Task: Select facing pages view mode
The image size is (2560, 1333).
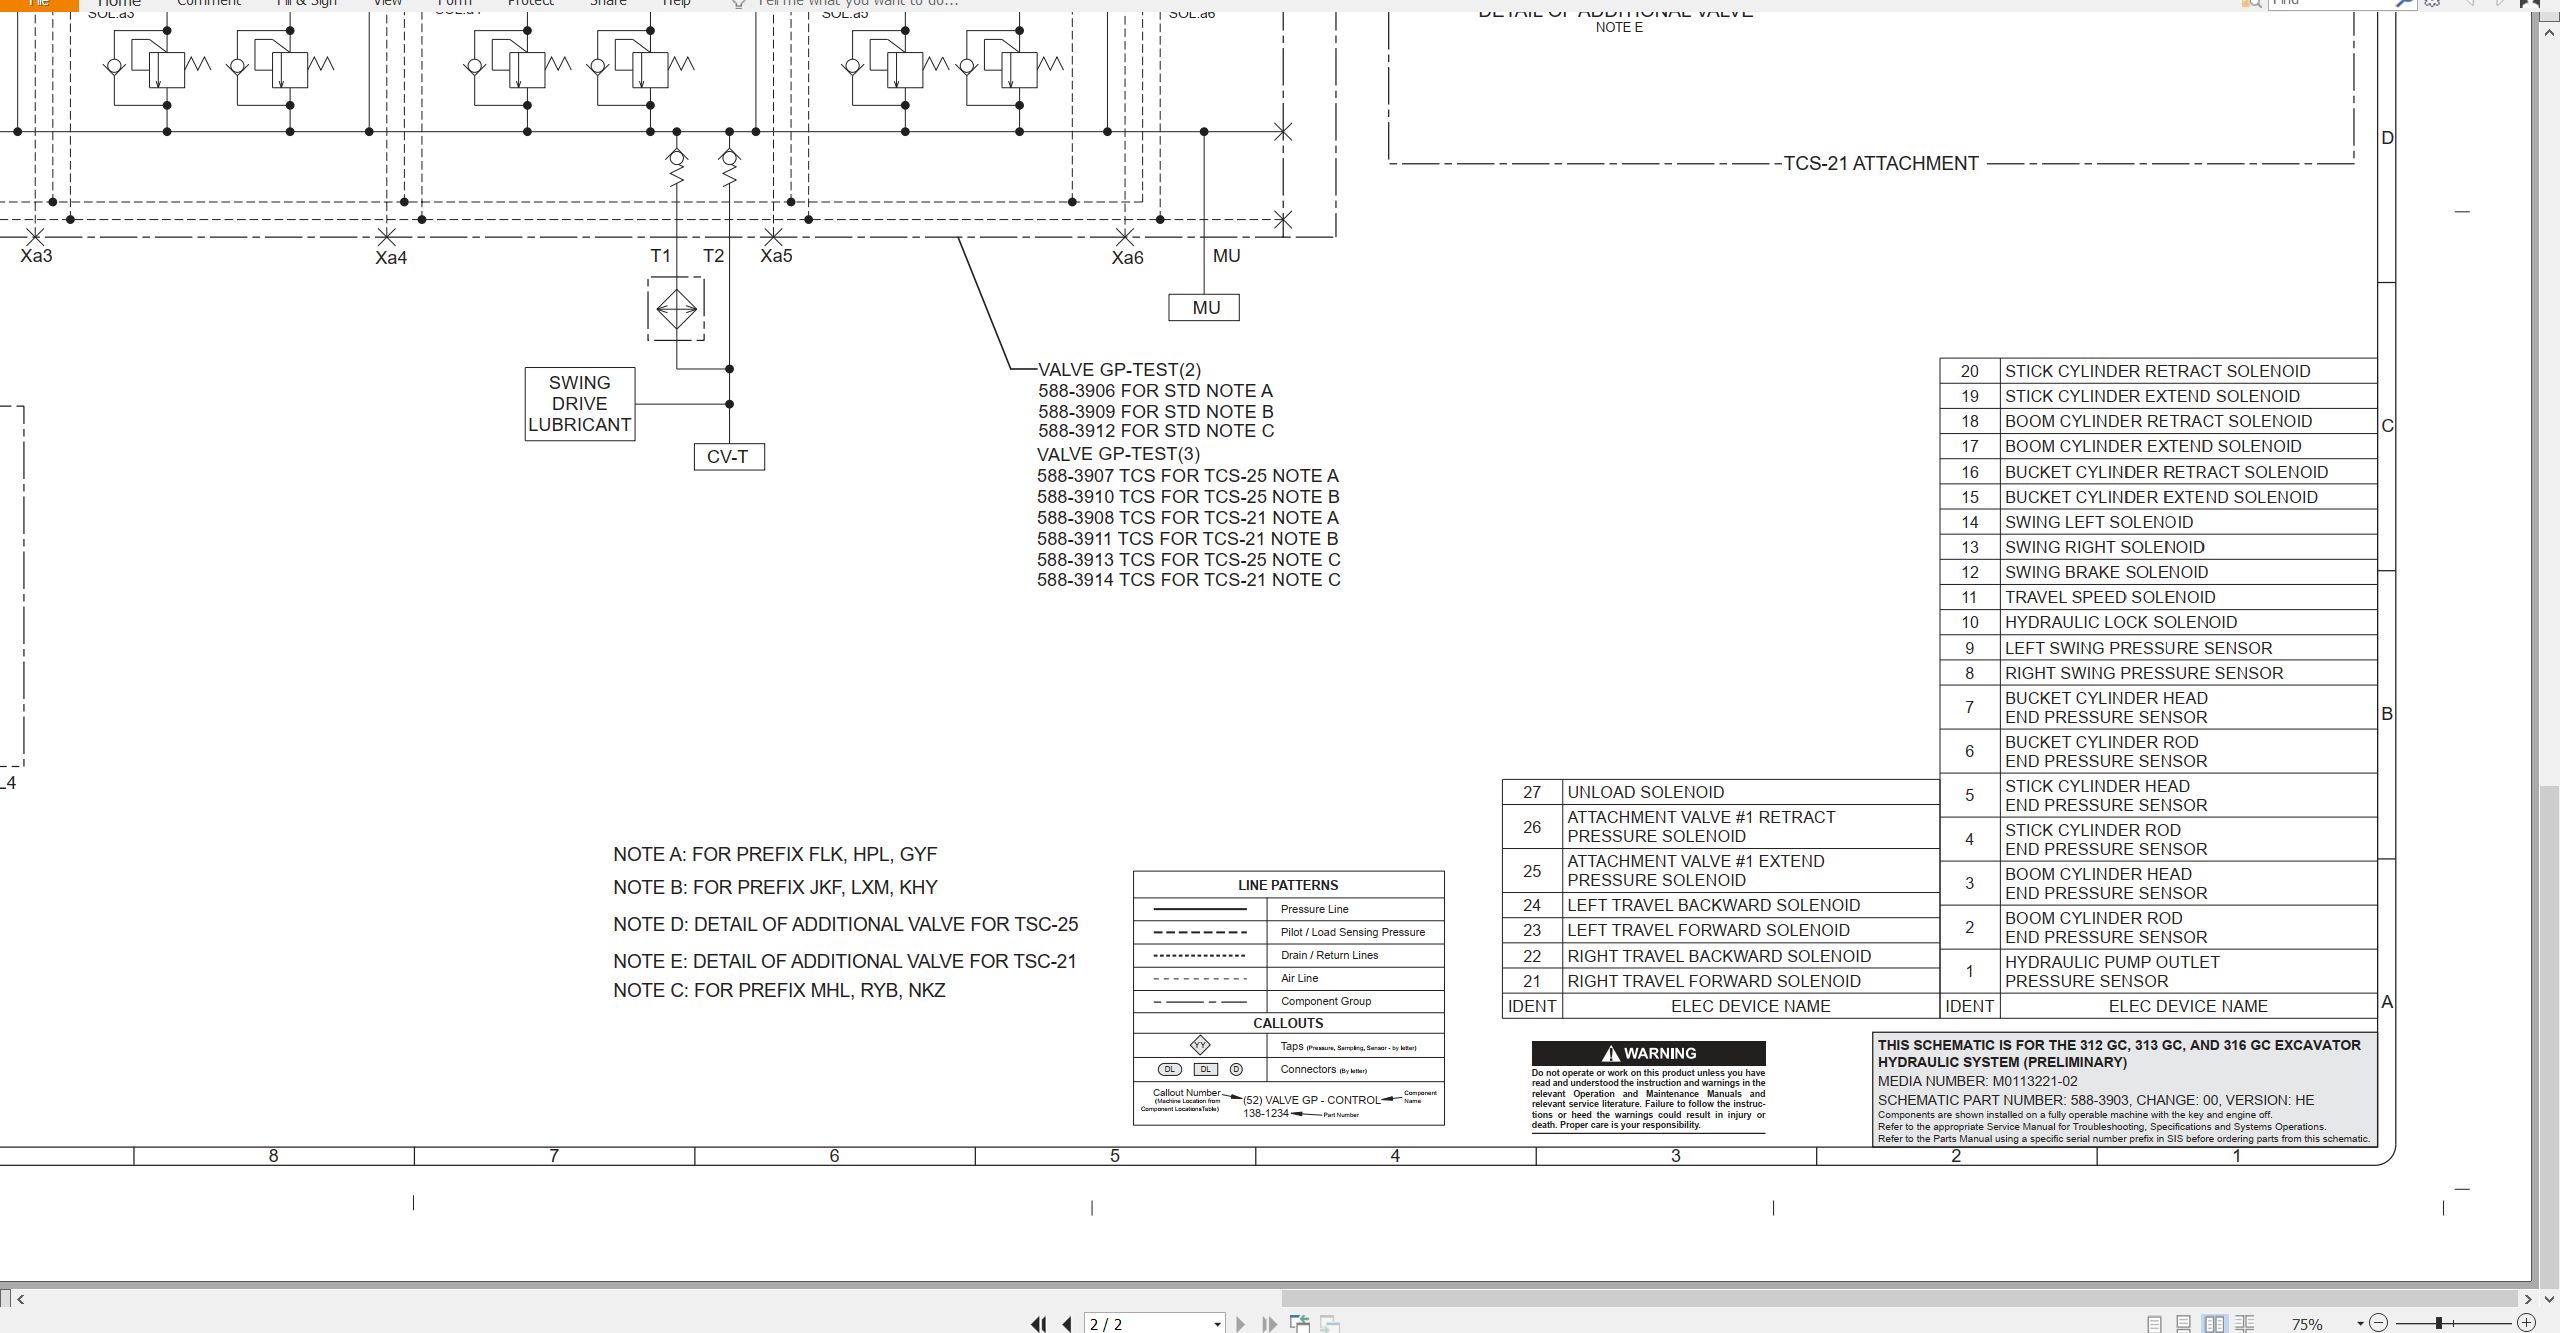Action: coord(2214,1324)
